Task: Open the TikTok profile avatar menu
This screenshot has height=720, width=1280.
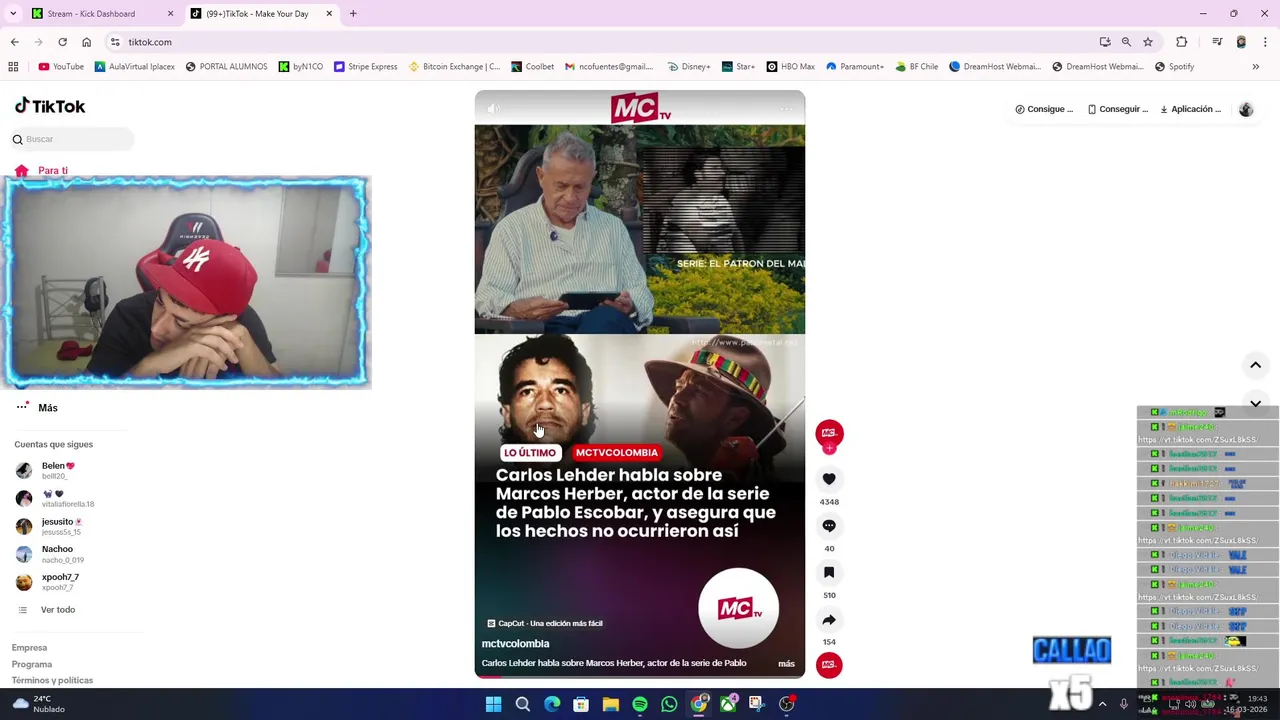Action: 1246,109
